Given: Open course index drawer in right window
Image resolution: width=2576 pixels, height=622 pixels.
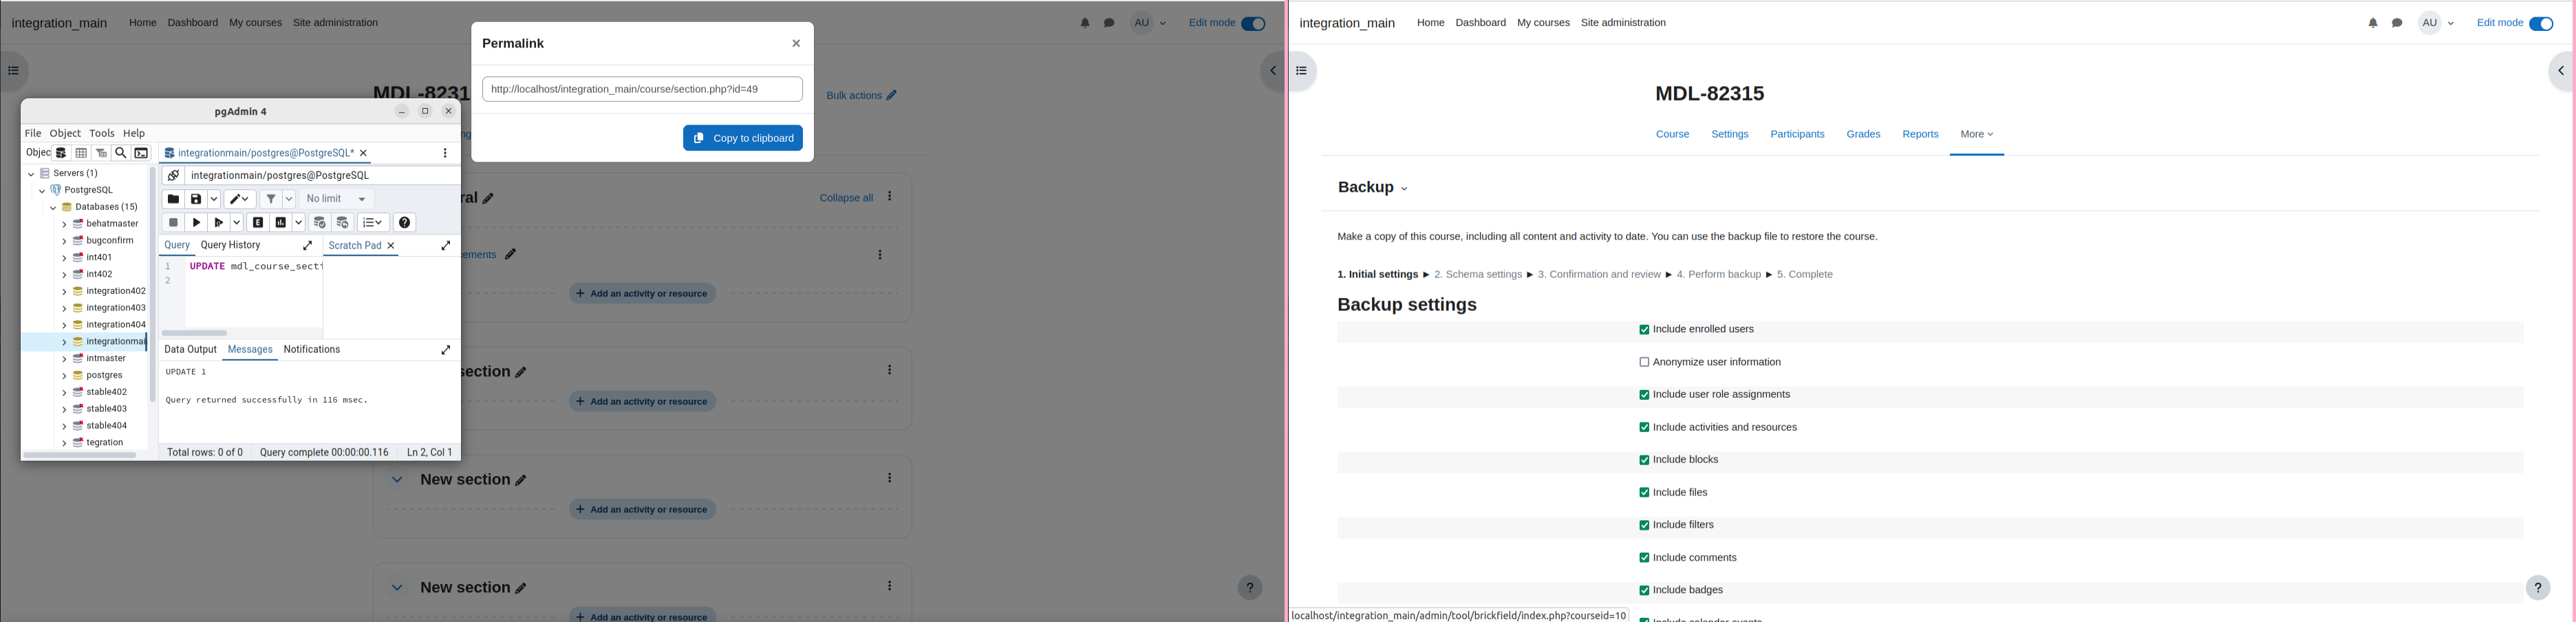Looking at the screenshot, I should 1301,71.
